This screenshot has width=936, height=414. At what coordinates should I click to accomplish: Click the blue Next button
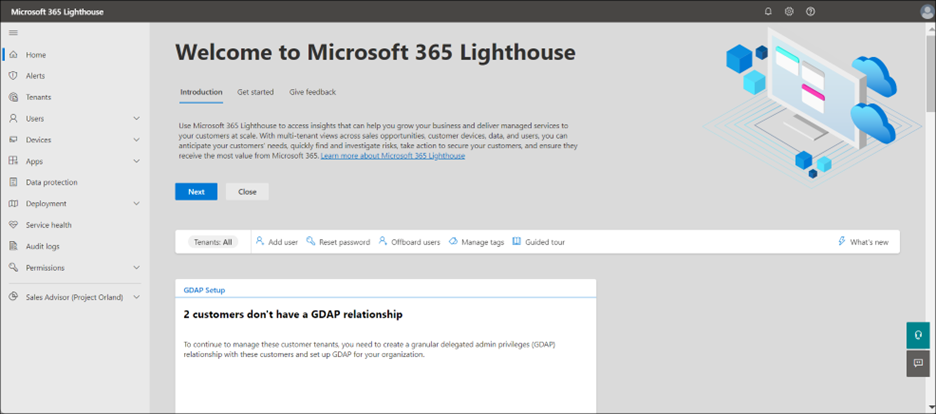(196, 191)
